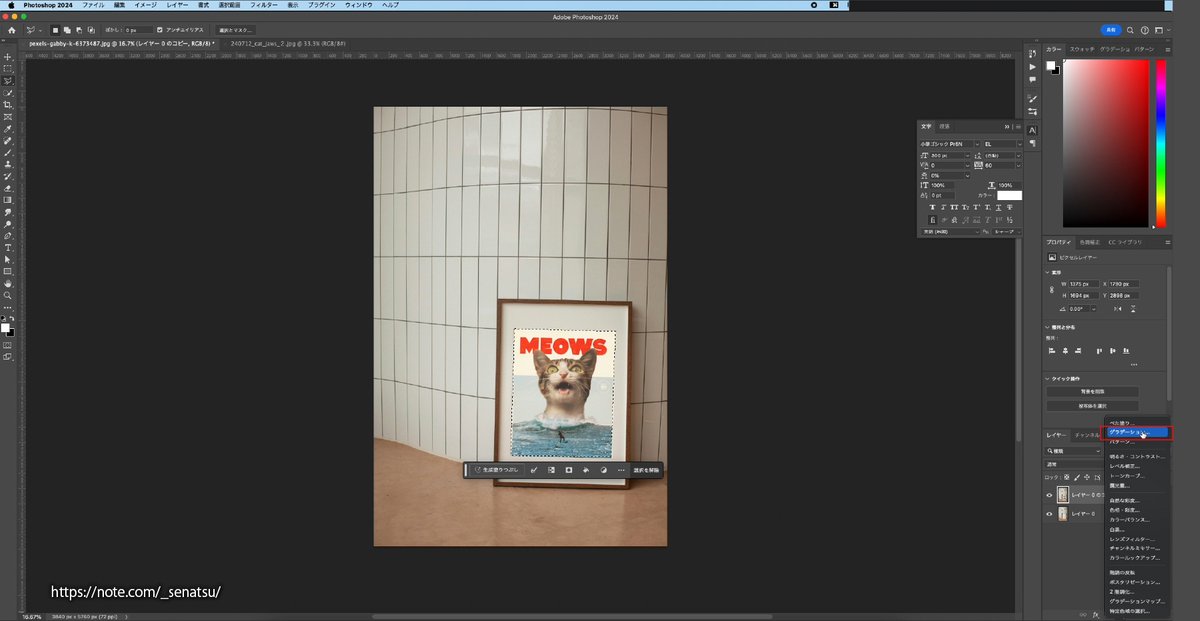Toggle the width-height link icon in Properties
The width and height of the screenshot is (1200, 621).
point(1051,290)
